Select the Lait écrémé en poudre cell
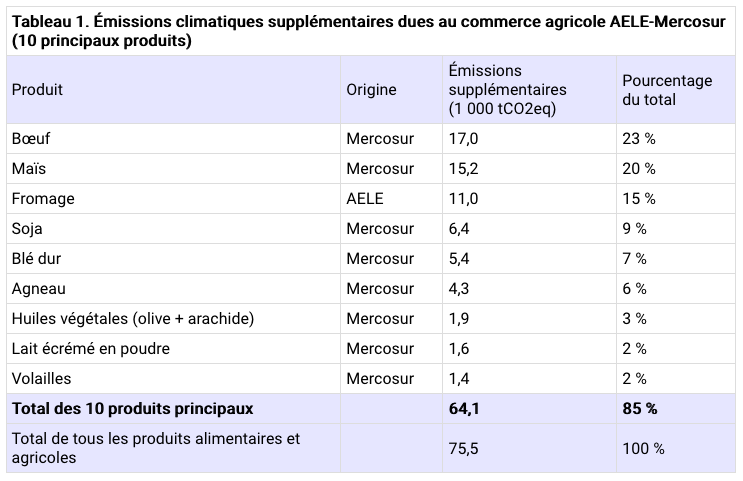 point(91,348)
